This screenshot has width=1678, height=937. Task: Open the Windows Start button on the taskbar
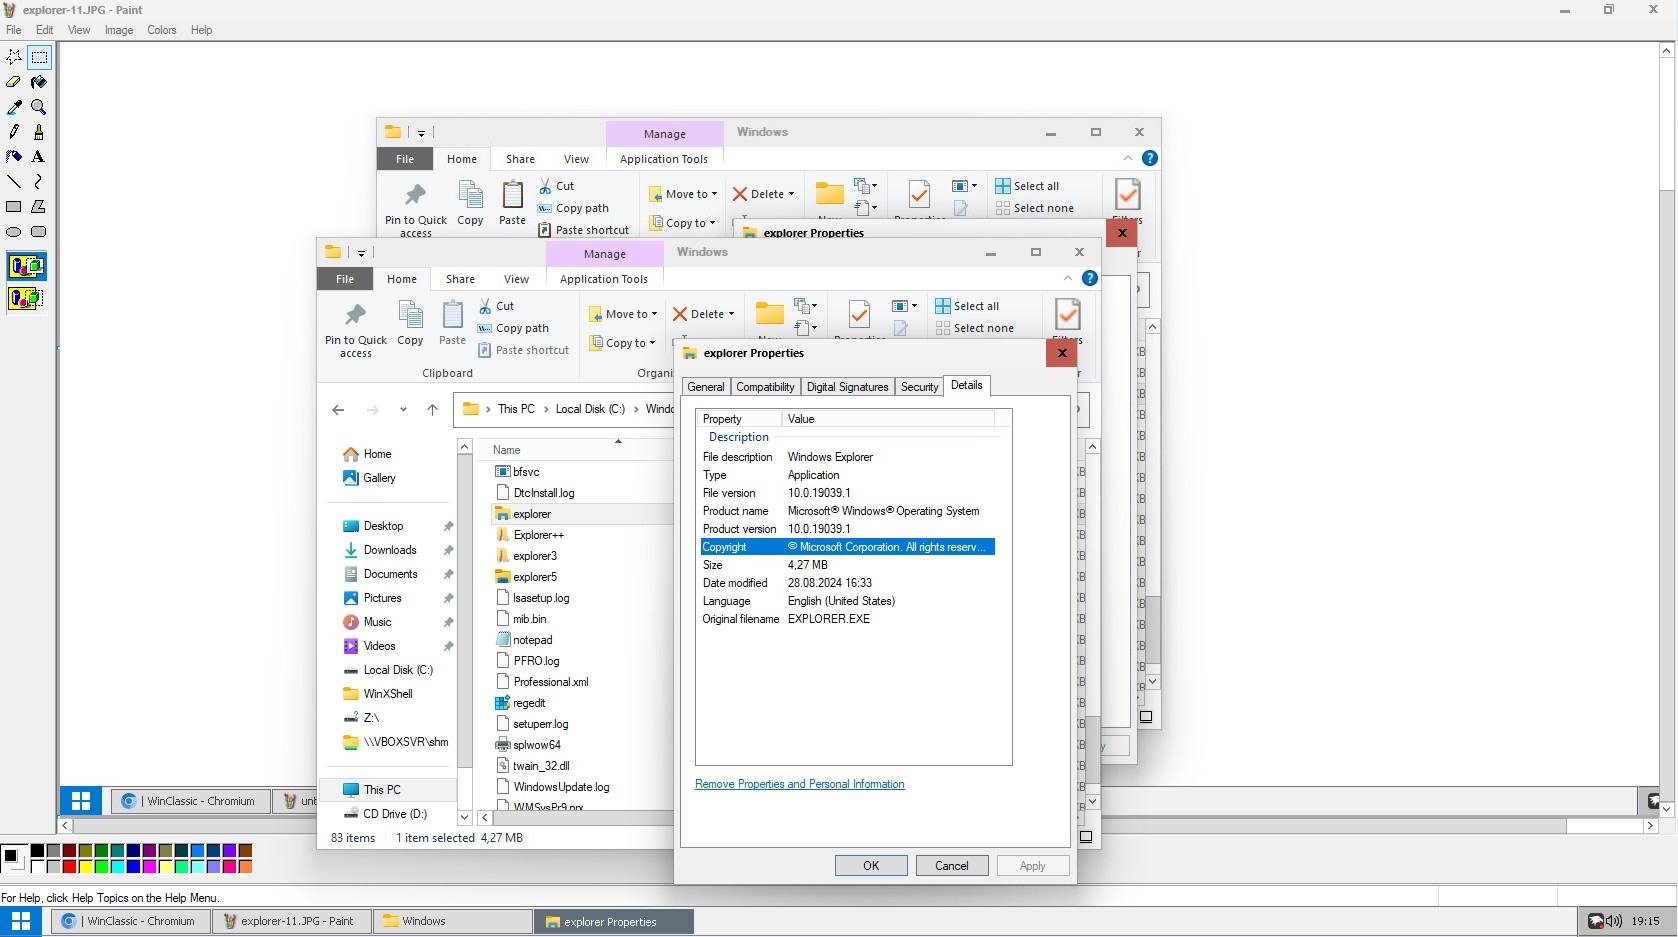[20, 921]
